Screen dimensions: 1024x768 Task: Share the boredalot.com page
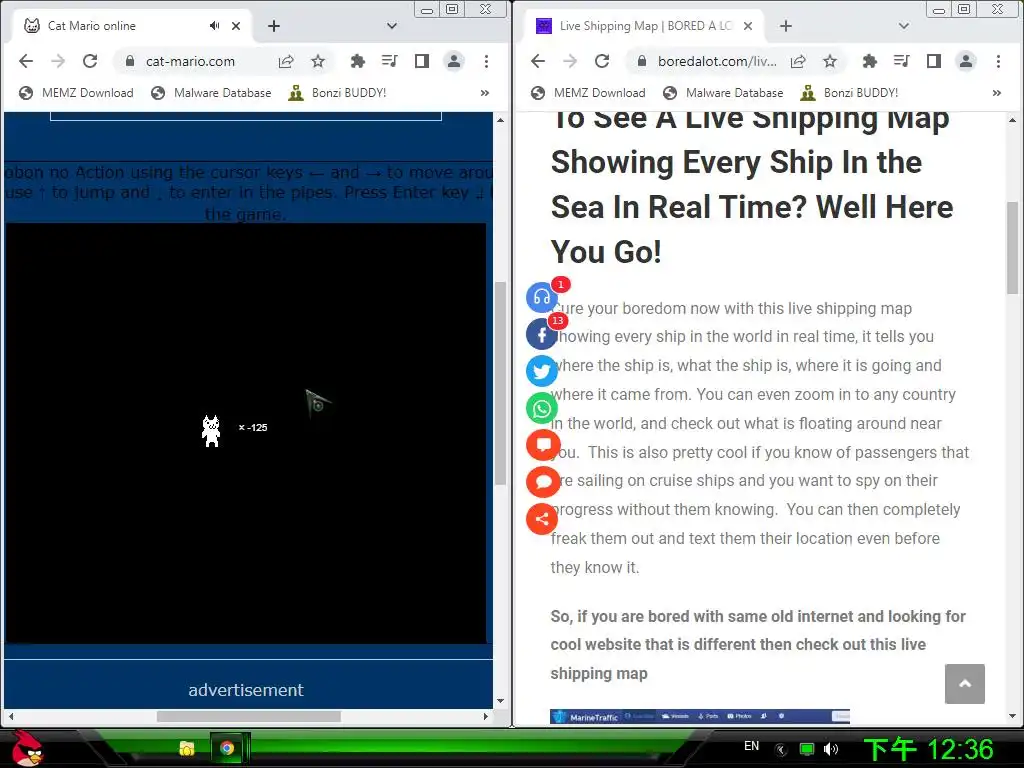pos(798,61)
